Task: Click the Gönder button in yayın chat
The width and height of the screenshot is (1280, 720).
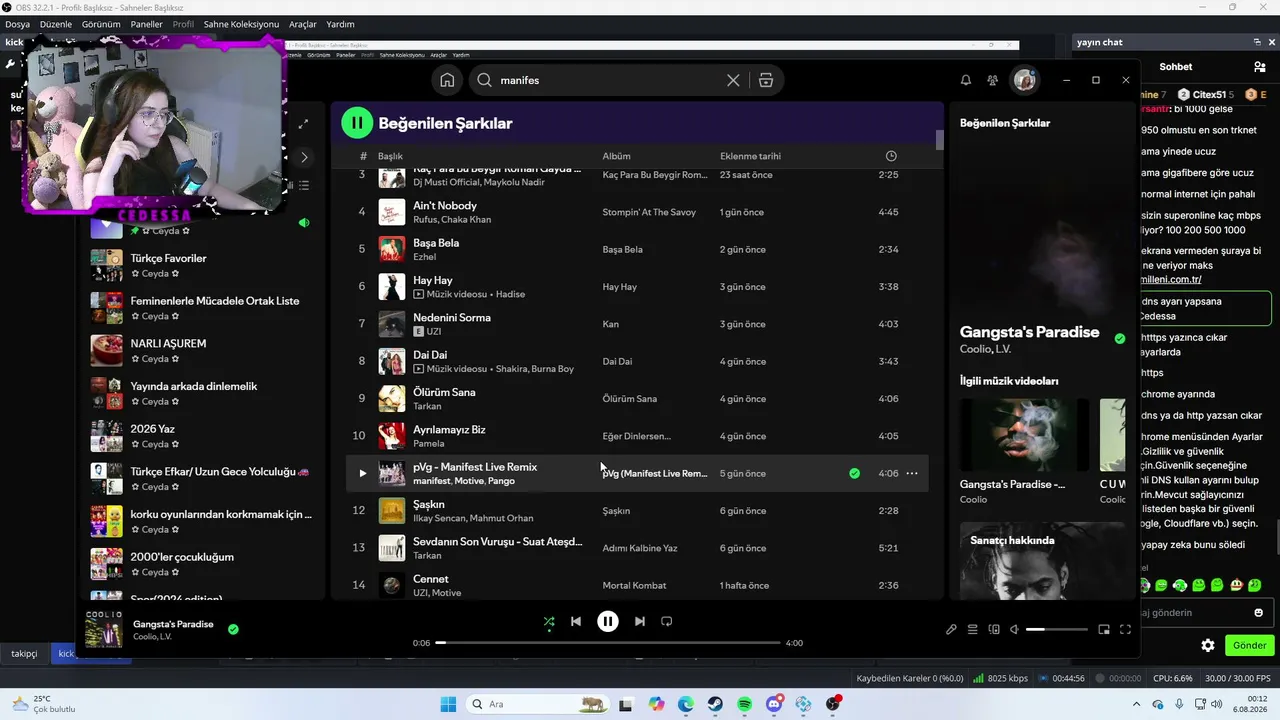Action: (1249, 645)
